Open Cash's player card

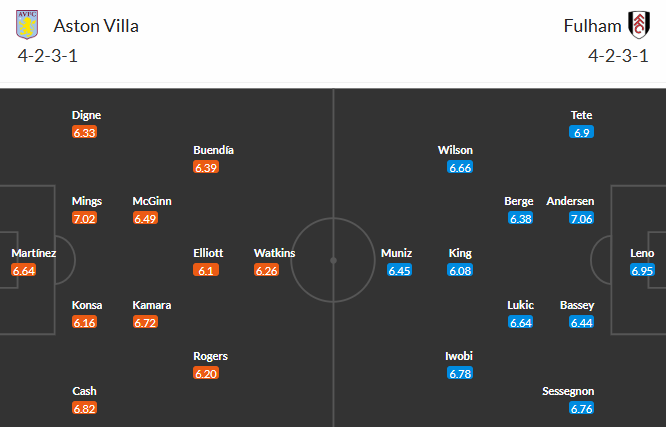[85, 391]
